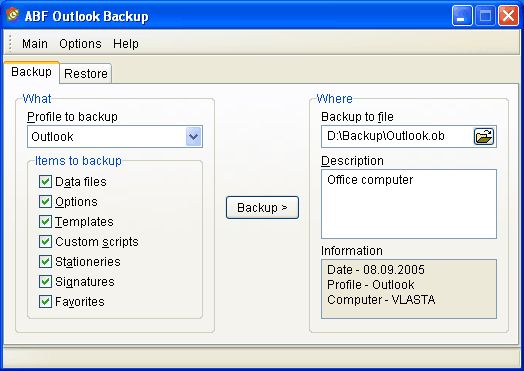Click the ABF Outlook Backup title bar icon
Viewport: 524px width, 371px height.
click(x=12, y=15)
